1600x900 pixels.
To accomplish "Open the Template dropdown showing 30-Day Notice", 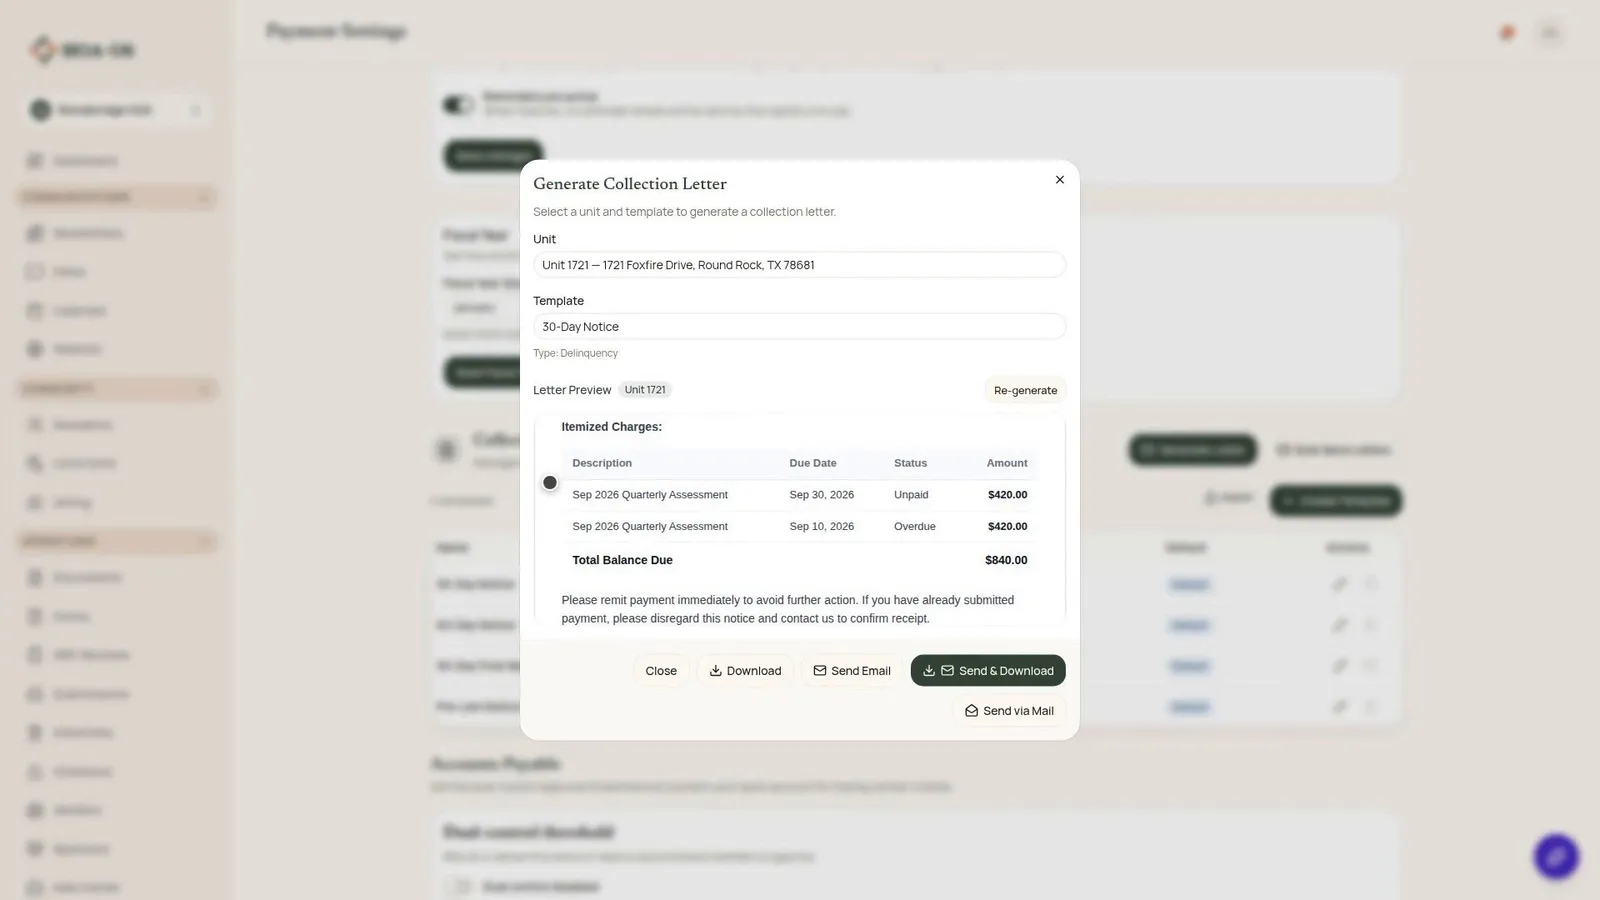I will 799,327.
